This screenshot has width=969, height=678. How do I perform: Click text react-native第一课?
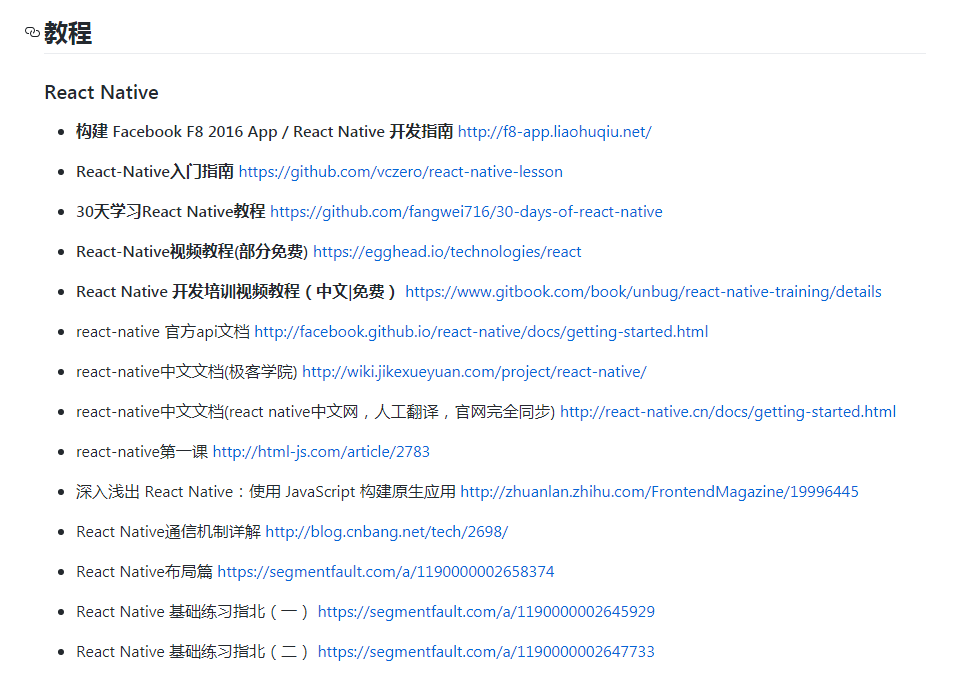coord(142,452)
